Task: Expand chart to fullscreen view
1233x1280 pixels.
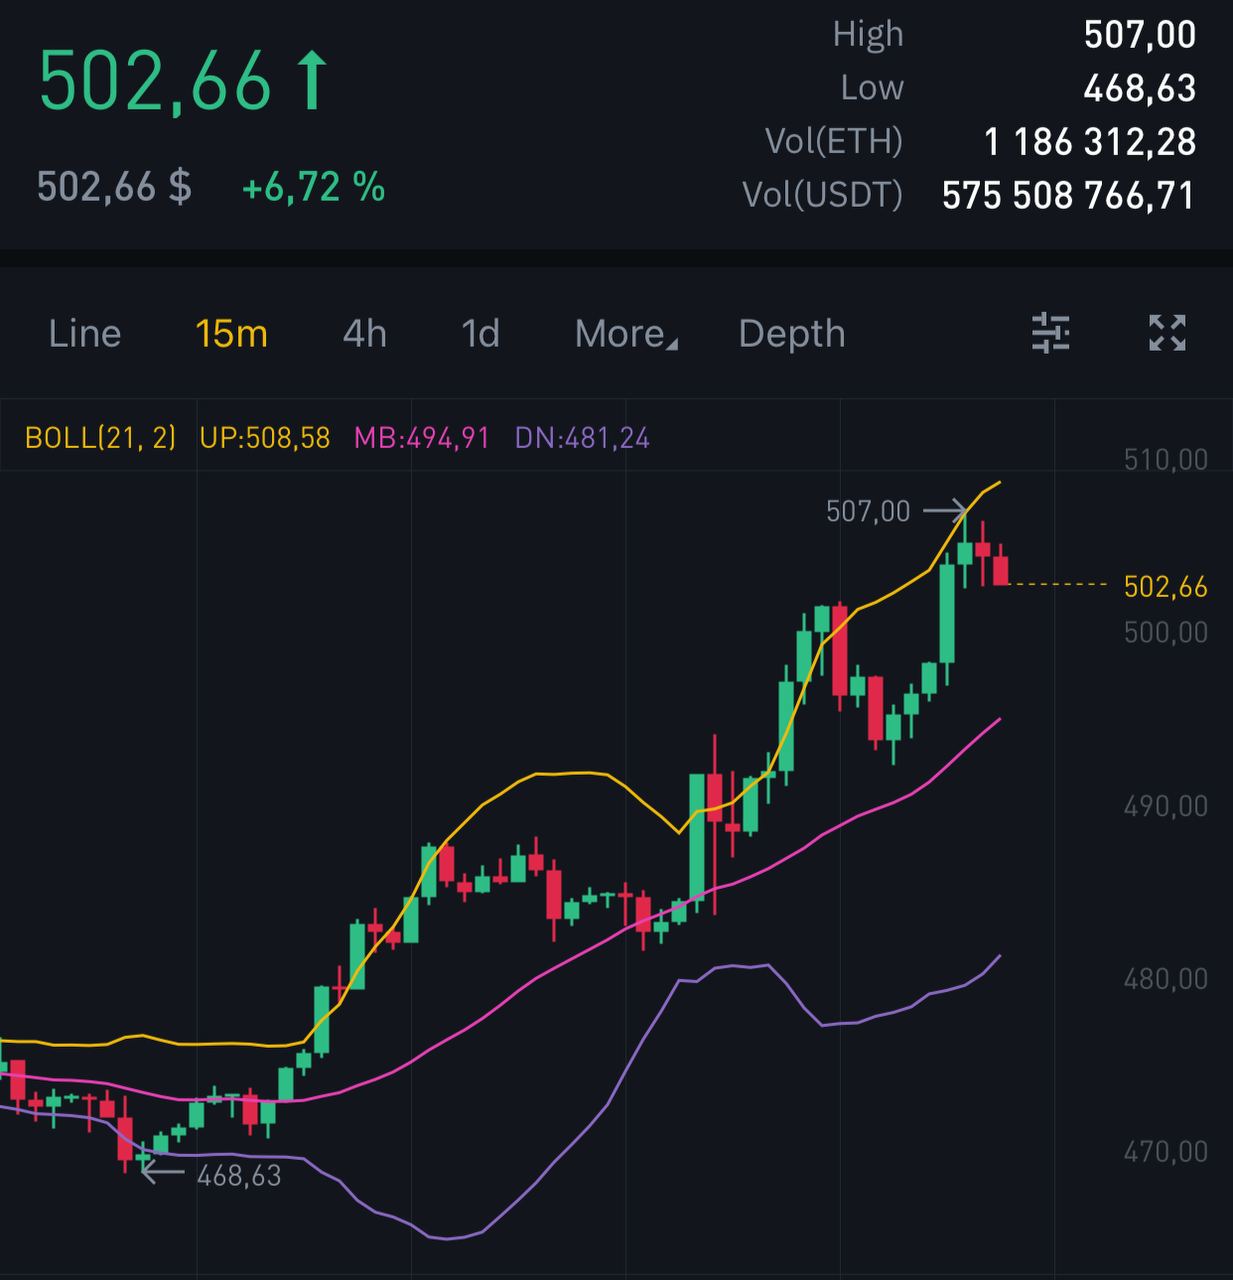Action: [1167, 333]
